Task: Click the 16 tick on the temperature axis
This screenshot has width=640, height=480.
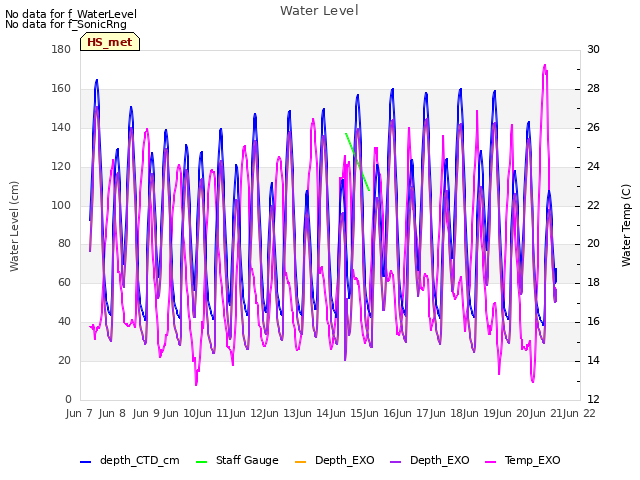Action: (x=593, y=322)
